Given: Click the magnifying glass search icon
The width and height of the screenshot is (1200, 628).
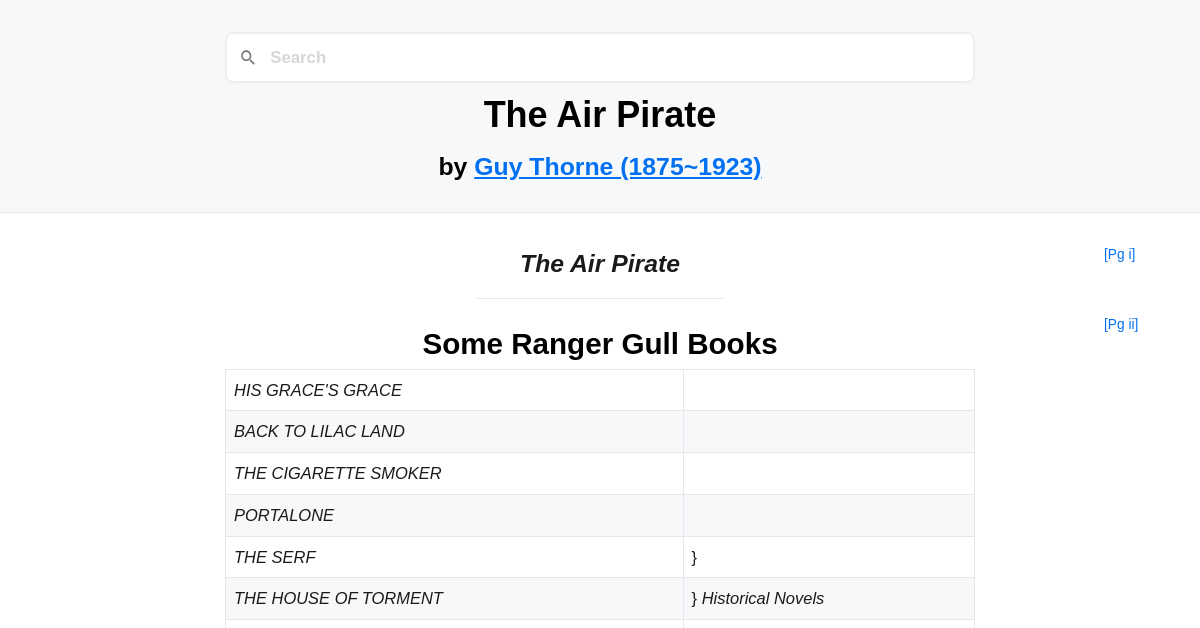Looking at the screenshot, I should click(x=248, y=57).
